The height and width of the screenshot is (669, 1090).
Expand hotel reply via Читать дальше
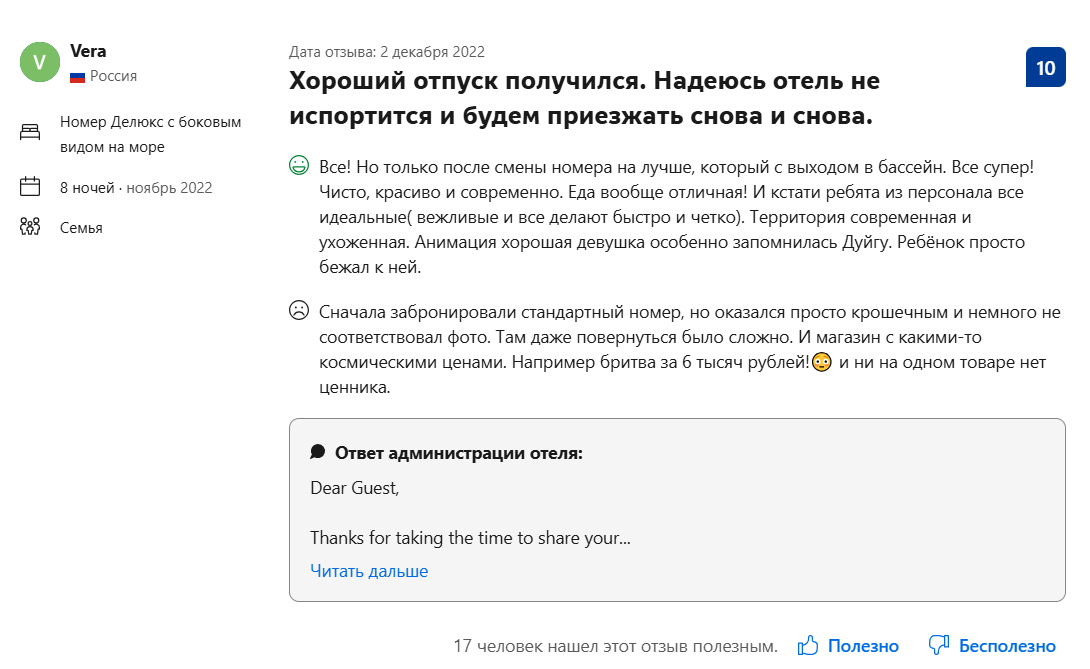pyautogui.click(x=369, y=571)
